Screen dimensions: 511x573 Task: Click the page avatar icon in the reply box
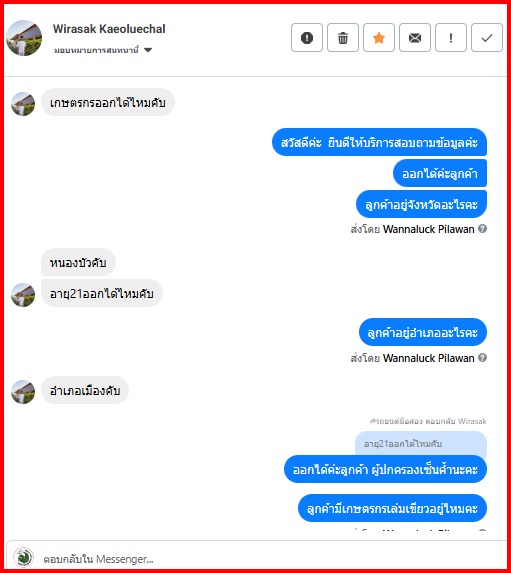point(23,557)
